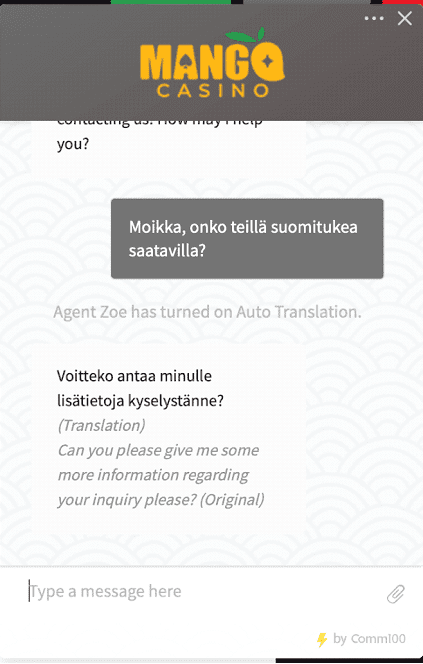
Task: Open the "by Comm100" link
Action: tap(369, 639)
